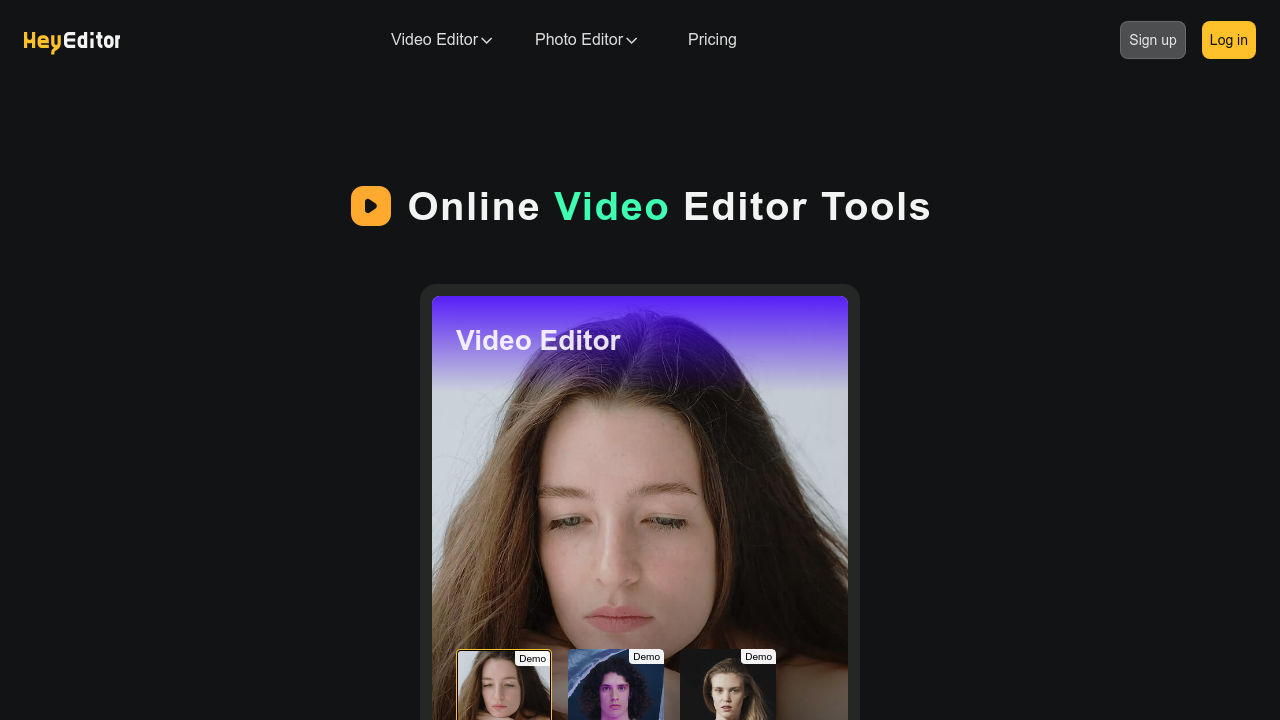Click the Online Video Editor Tools heading

point(669,207)
